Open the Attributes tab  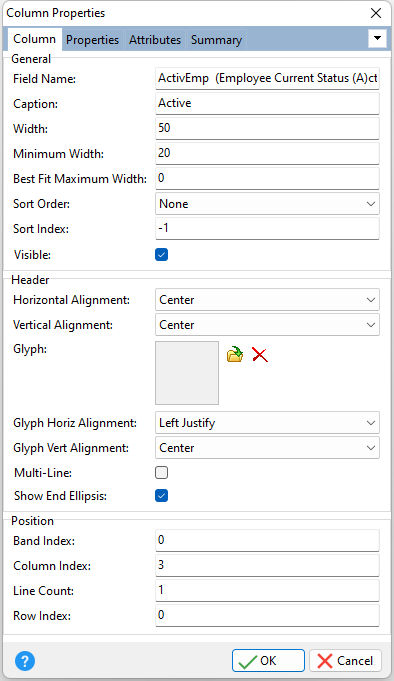click(x=155, y=40)
